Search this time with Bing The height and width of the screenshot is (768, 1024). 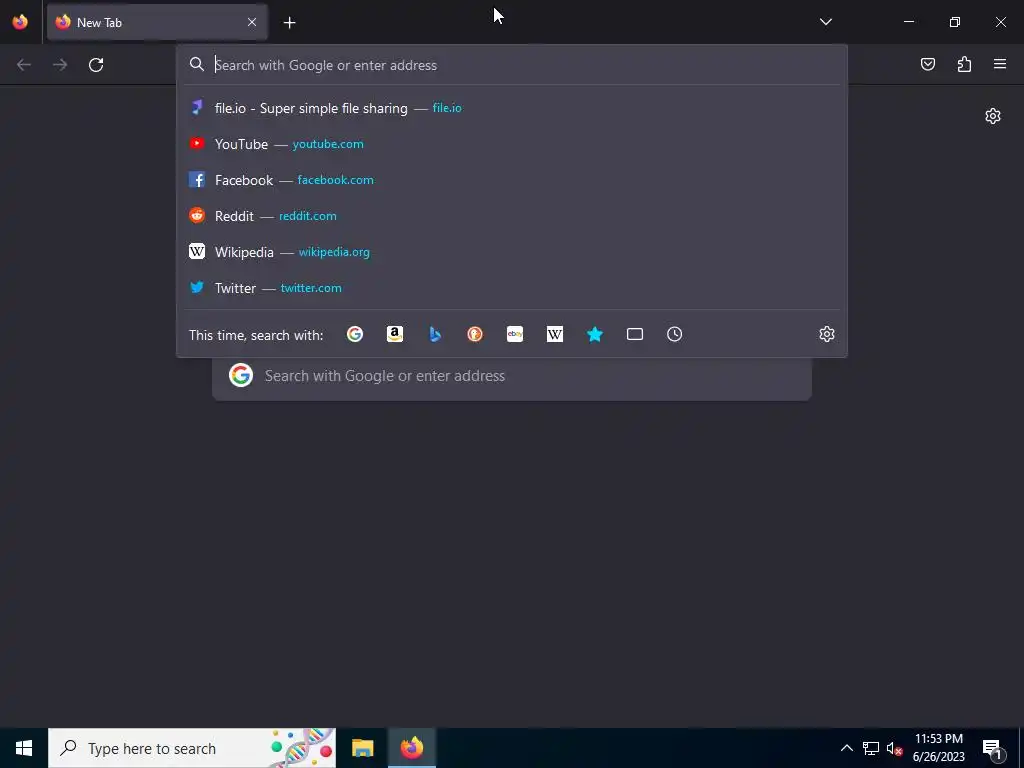tap(435, 334)
